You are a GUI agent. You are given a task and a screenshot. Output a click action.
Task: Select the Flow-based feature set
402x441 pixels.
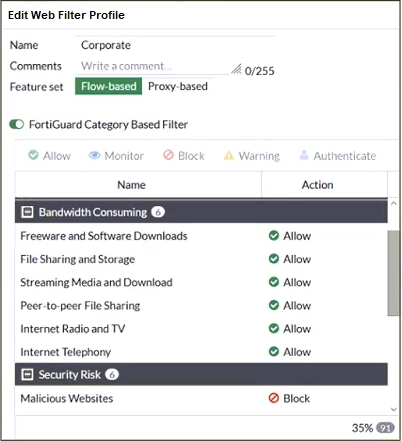(x=108, y=86)
